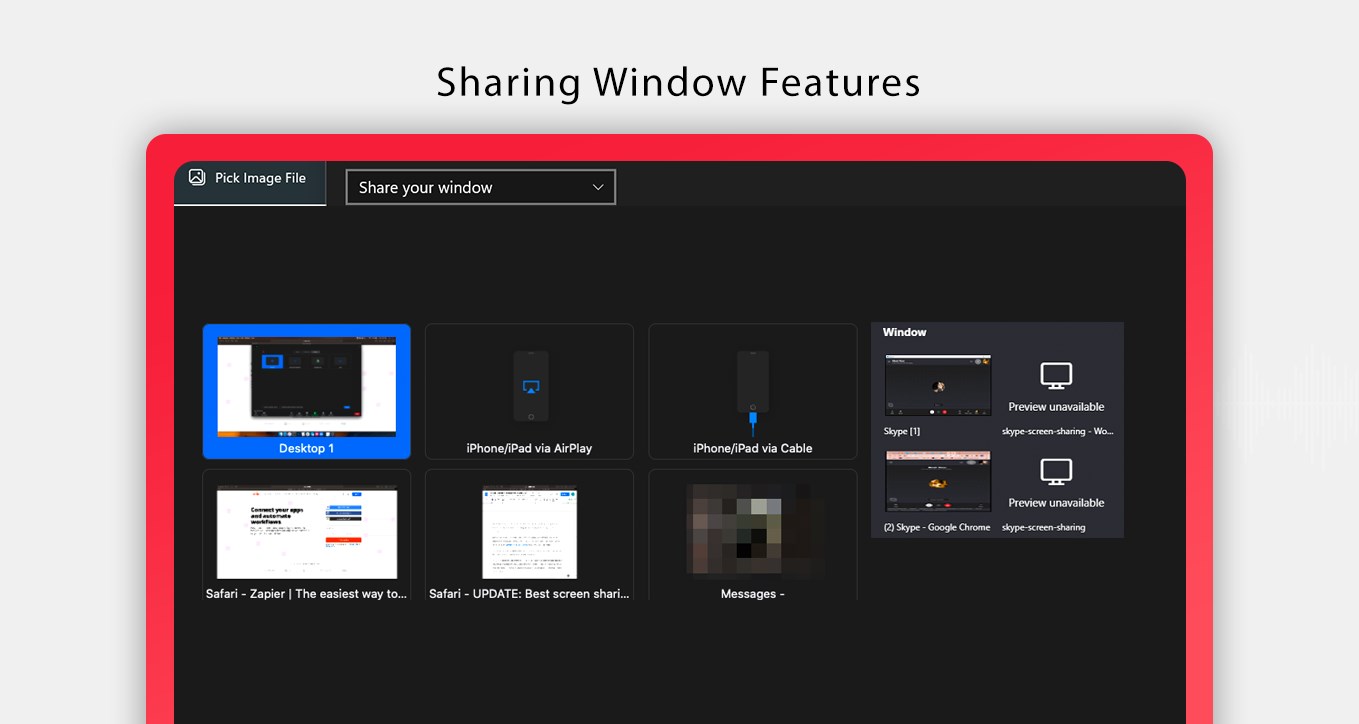Expand the dropdown chevron arrow
1359x724 pixels.
pyautogui.click(x=598, y=187)
